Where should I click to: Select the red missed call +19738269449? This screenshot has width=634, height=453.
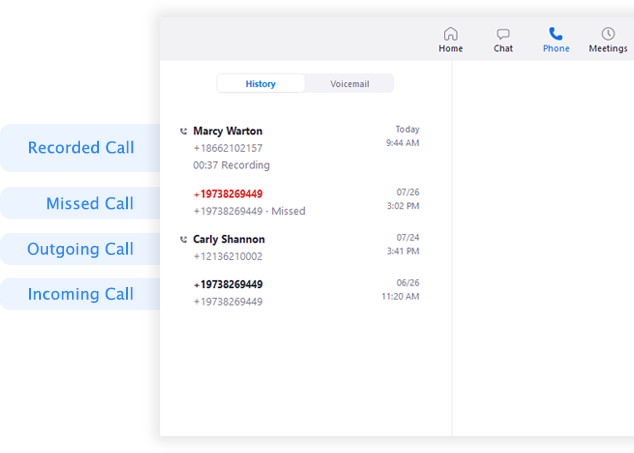tap(228, 194)
